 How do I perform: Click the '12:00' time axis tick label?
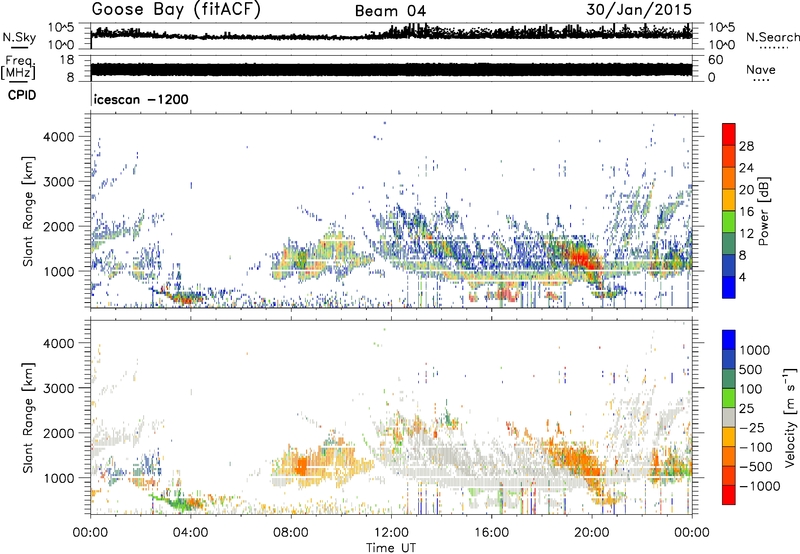(391, 533)
